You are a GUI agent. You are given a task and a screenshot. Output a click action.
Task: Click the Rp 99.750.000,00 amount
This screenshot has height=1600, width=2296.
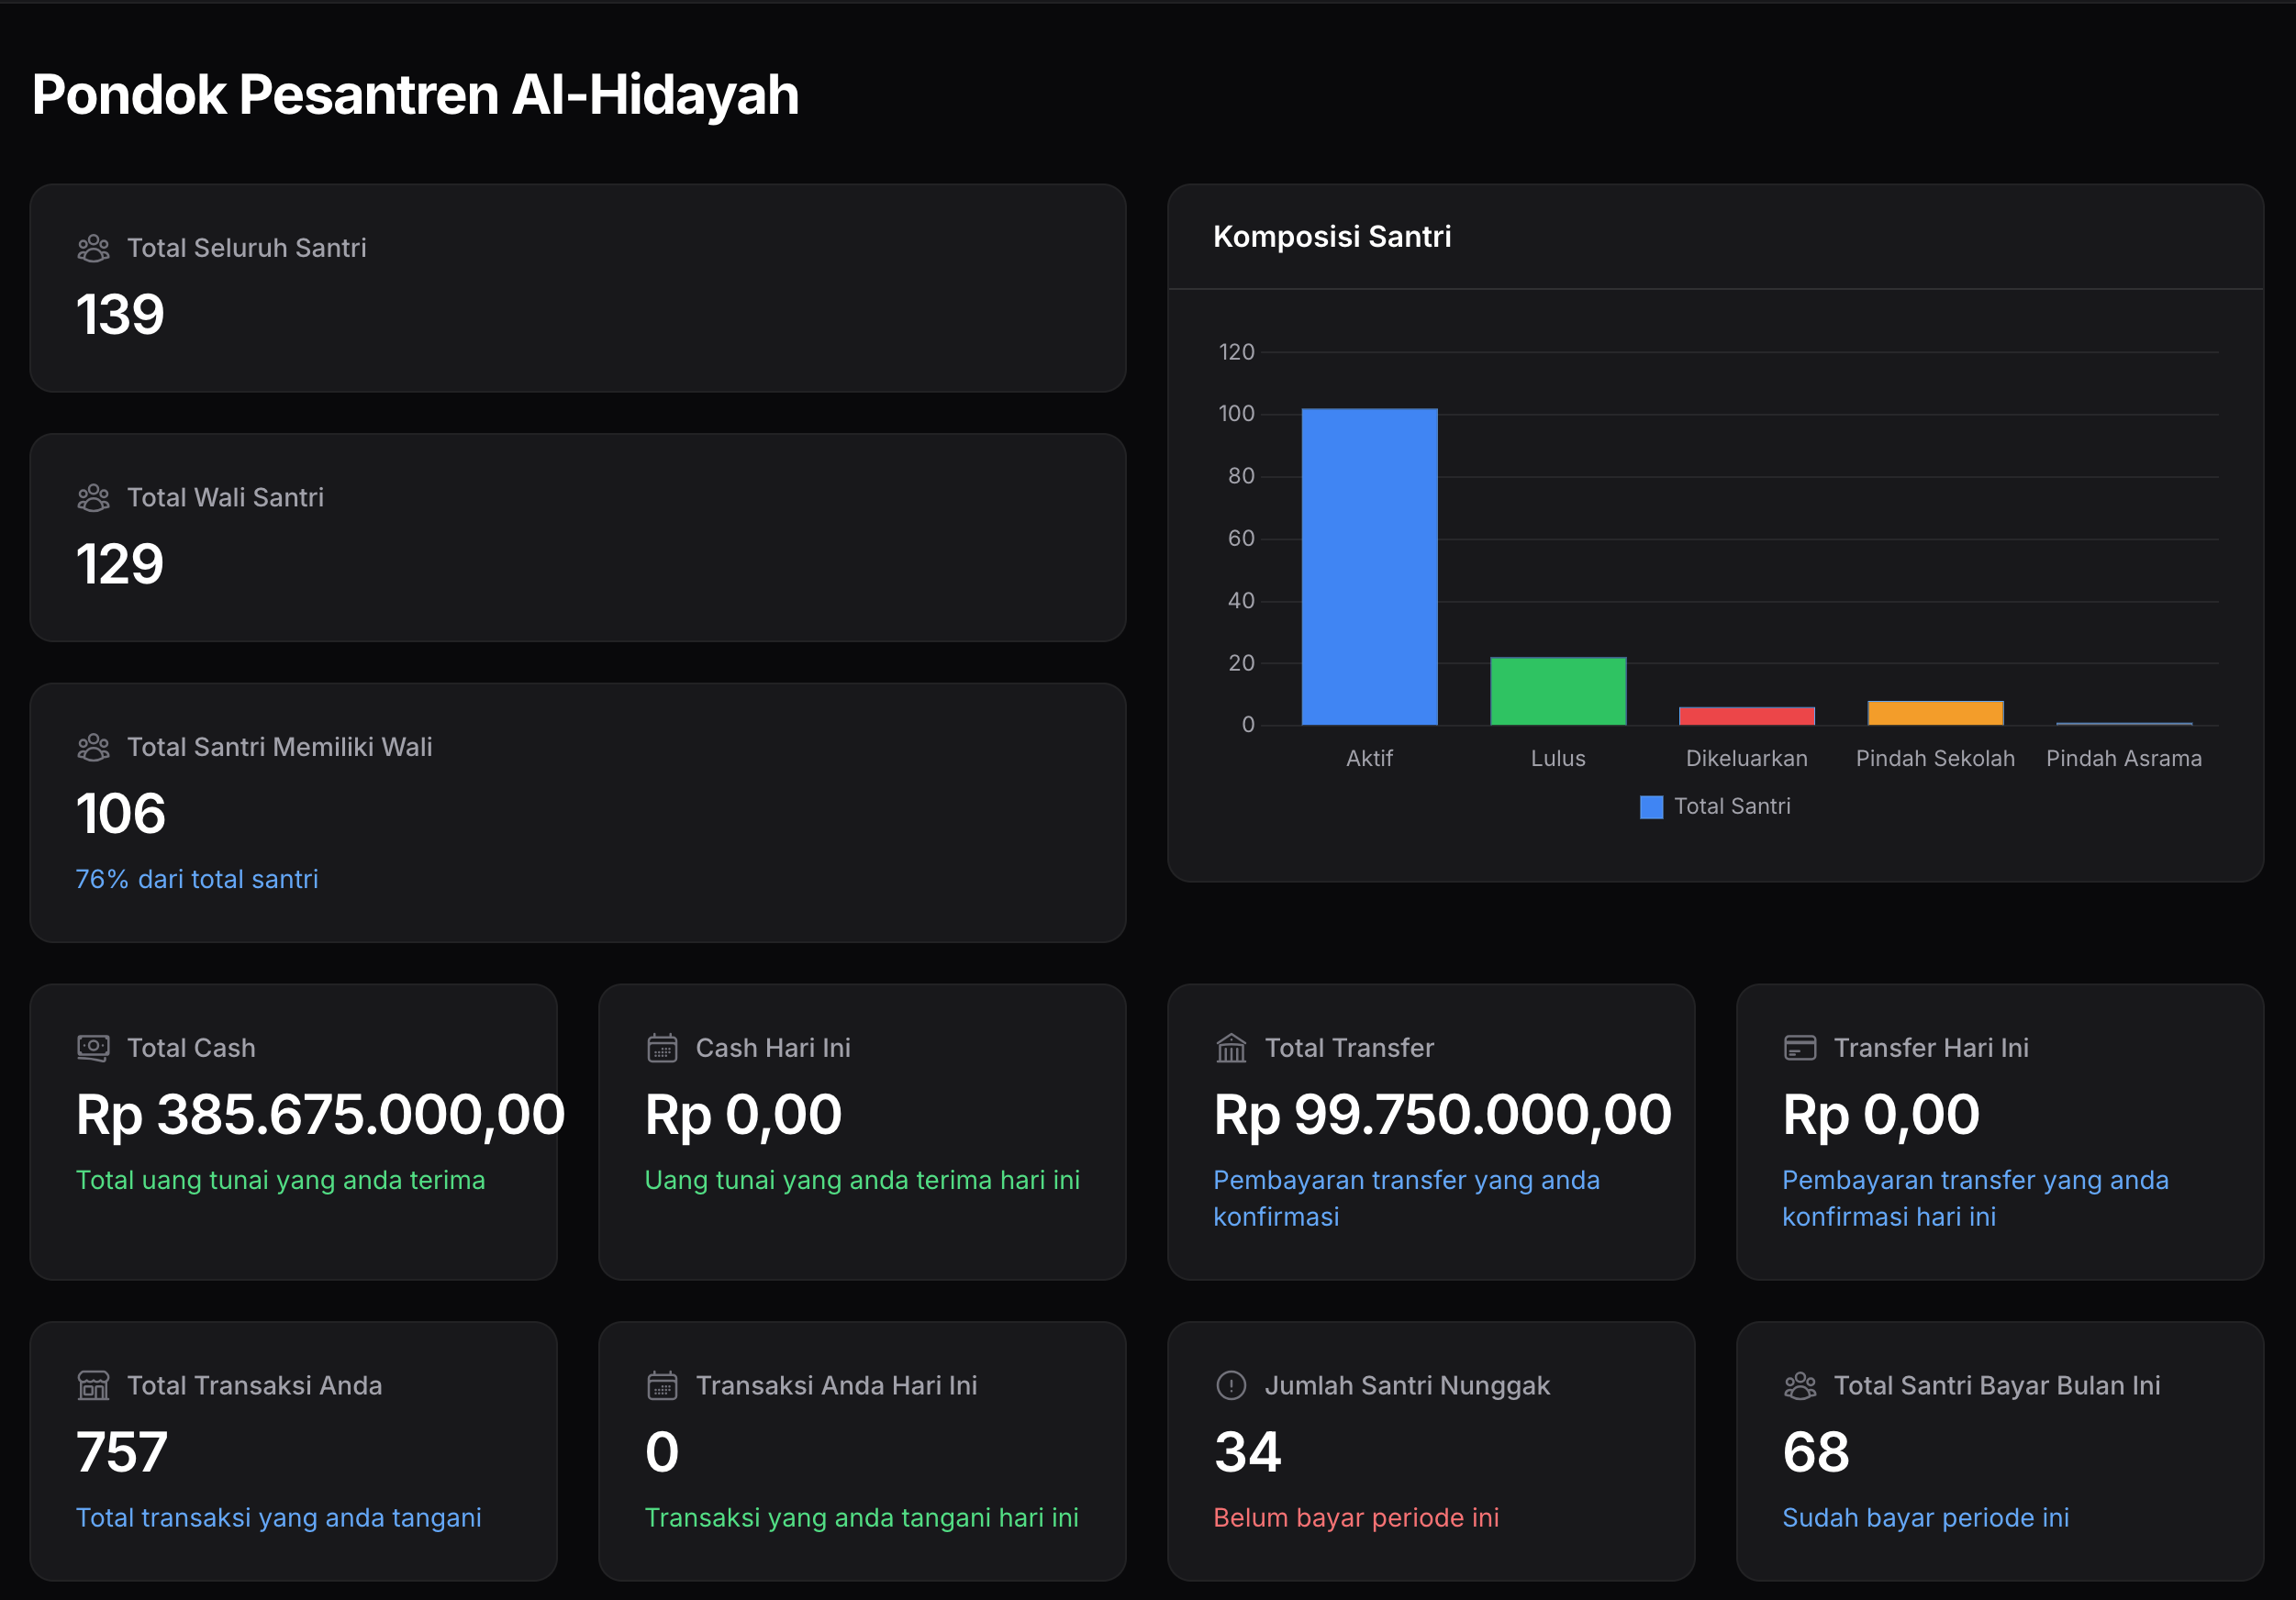1442,1115
